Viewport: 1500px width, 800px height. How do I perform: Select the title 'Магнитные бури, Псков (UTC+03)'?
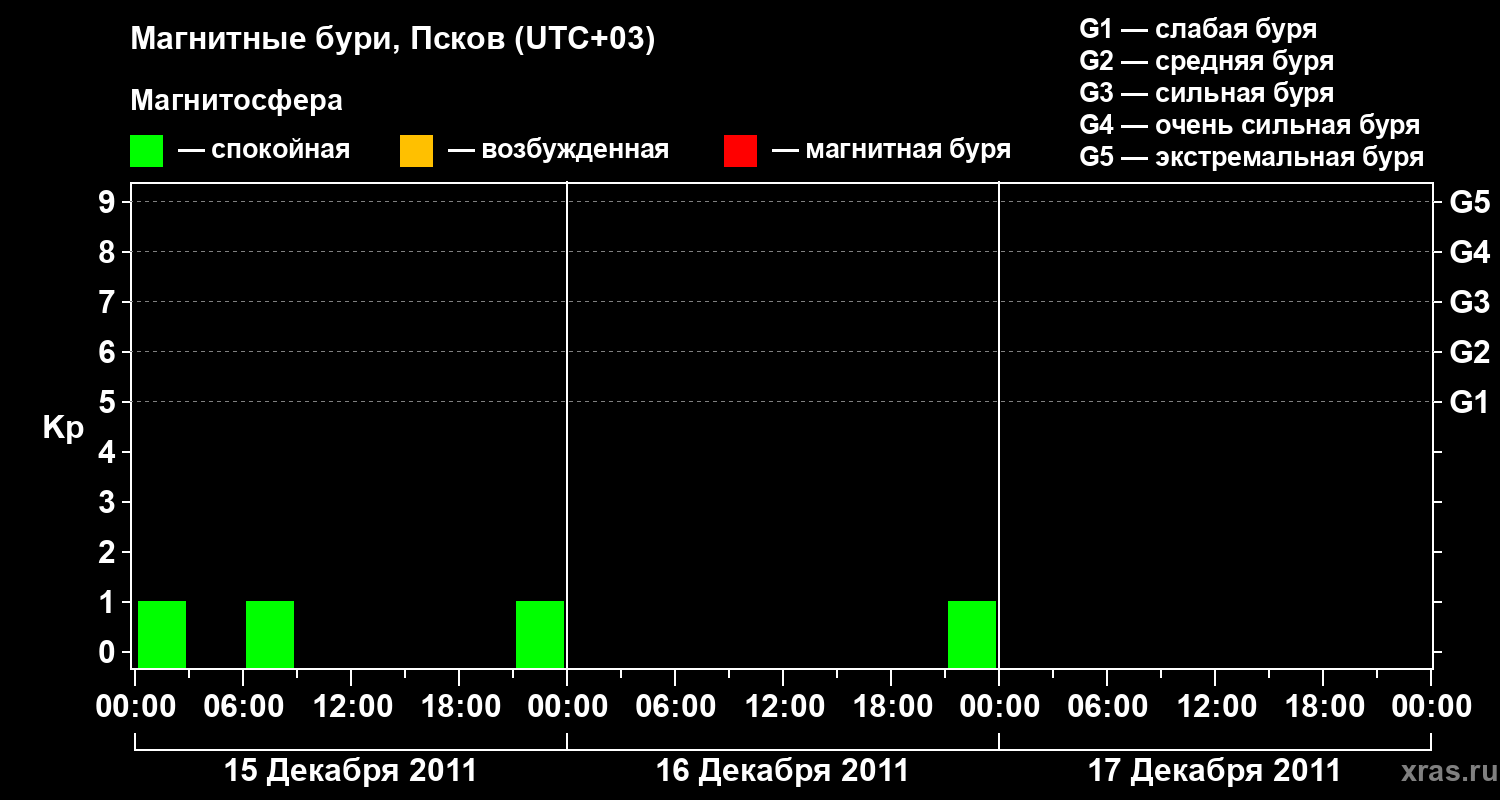click(393, 40)
